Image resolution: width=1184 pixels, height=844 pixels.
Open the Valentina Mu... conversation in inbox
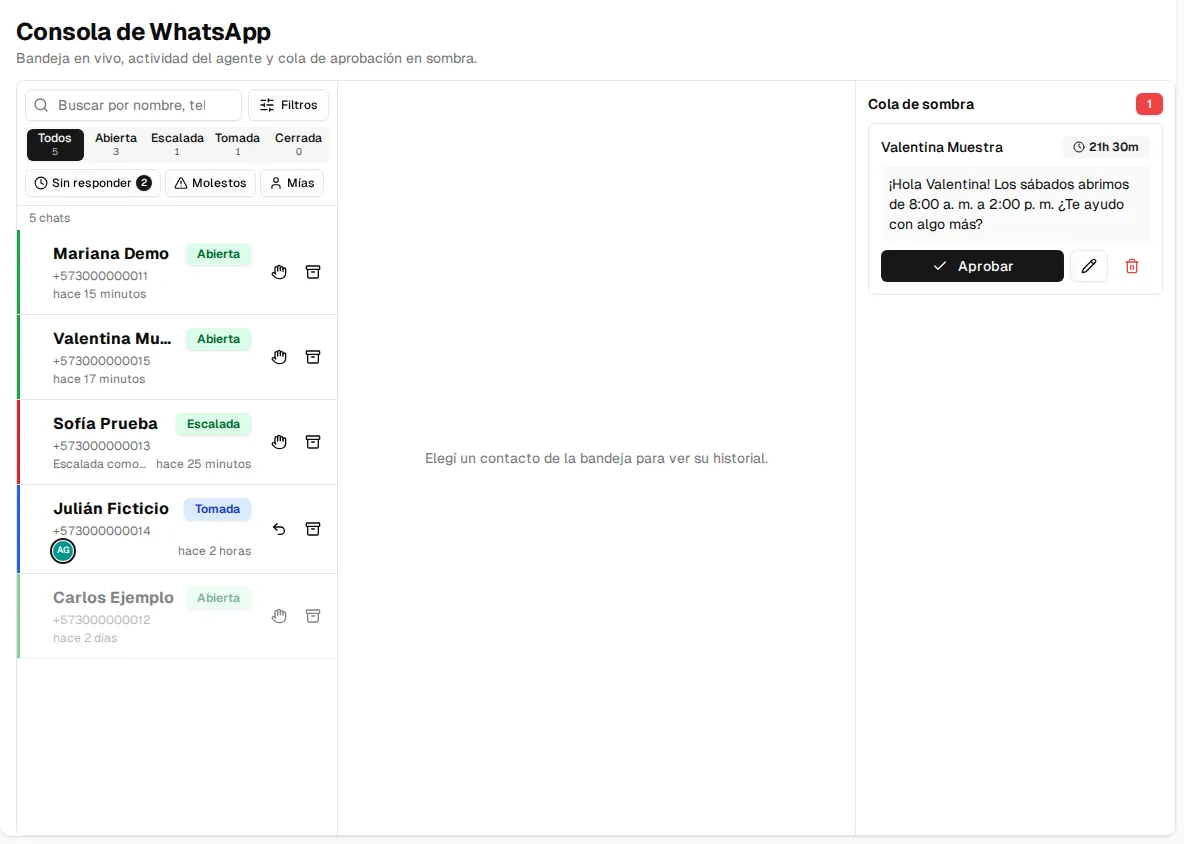point(177,357)
